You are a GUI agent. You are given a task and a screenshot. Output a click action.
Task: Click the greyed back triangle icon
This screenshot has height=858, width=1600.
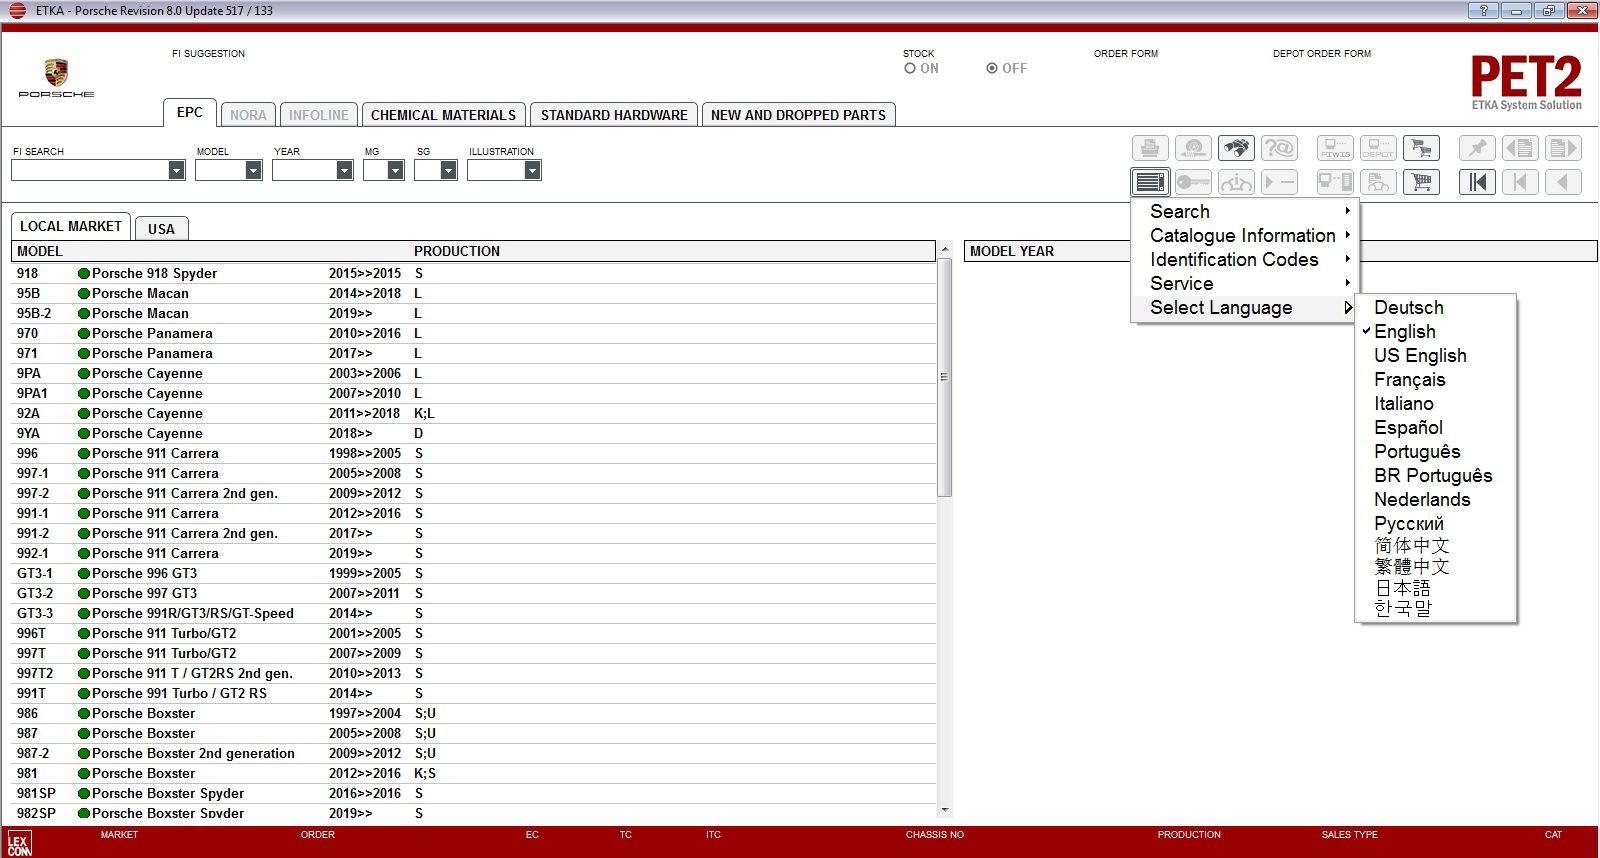pos(1563,182)
